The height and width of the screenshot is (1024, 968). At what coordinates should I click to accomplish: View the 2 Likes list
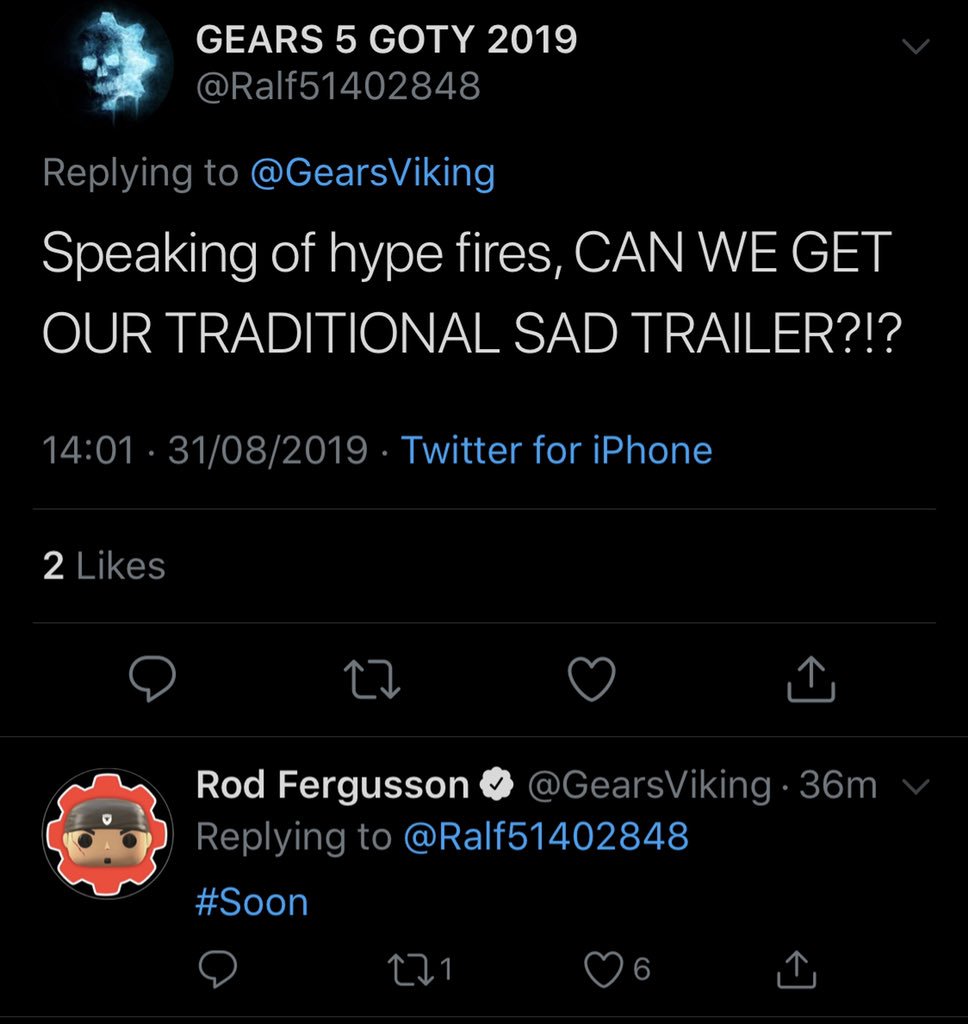(104, 566)
